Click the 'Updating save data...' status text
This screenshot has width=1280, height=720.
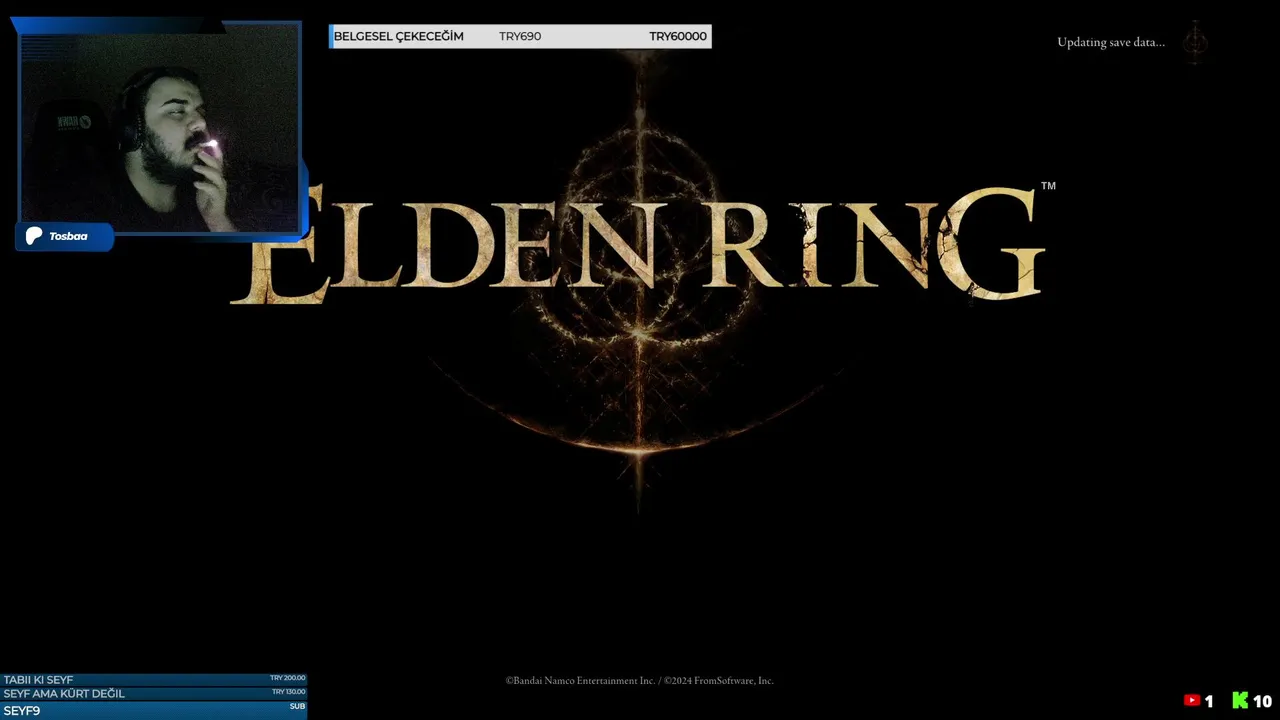(1111, 42)
